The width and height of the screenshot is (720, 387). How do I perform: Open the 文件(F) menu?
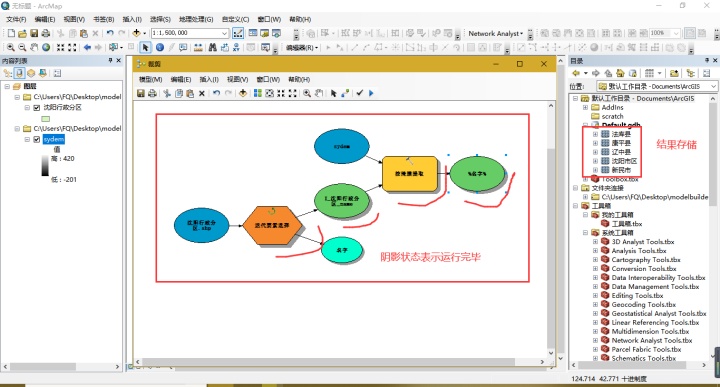16,19
